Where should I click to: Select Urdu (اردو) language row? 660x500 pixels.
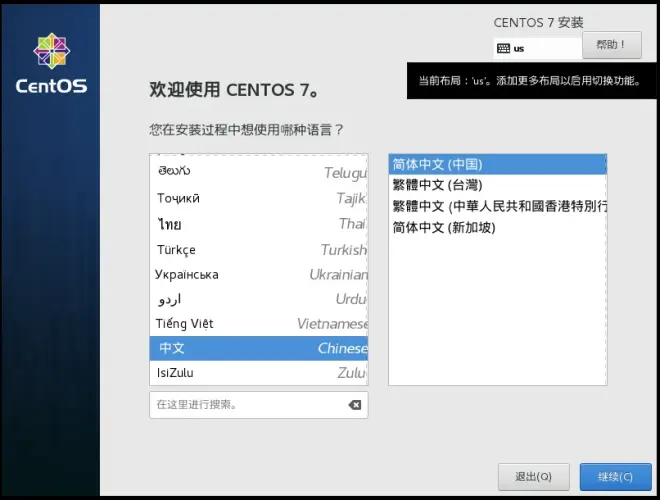(258, 299)
